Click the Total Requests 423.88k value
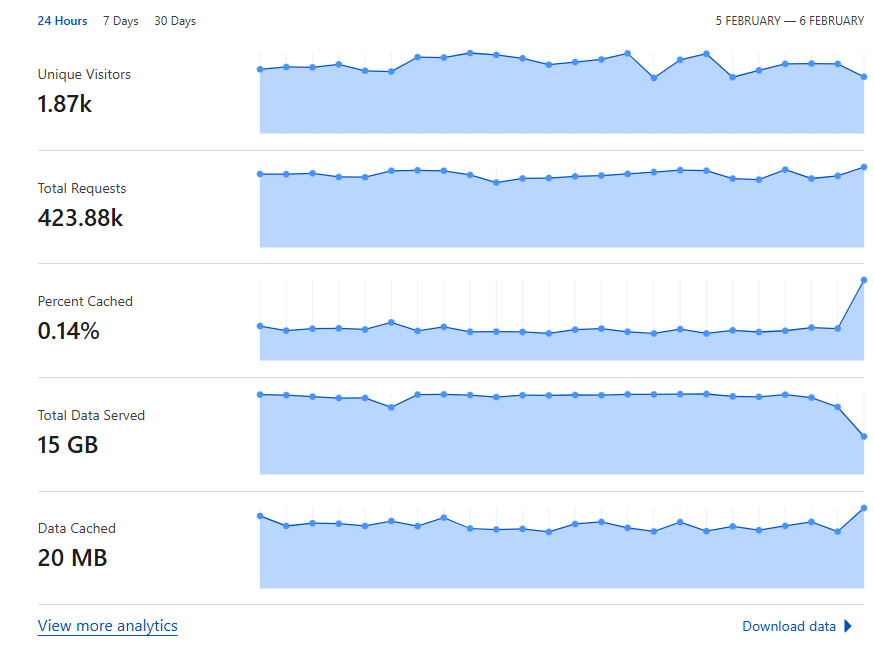Image resolution: width=874 pixels, height=655 pixels. (80, 218)
